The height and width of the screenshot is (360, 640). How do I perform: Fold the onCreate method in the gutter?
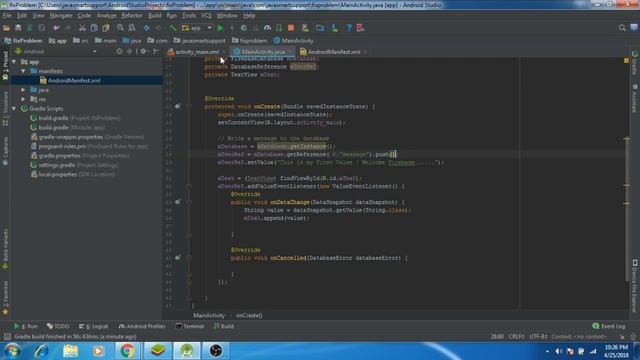click(189, 106)
